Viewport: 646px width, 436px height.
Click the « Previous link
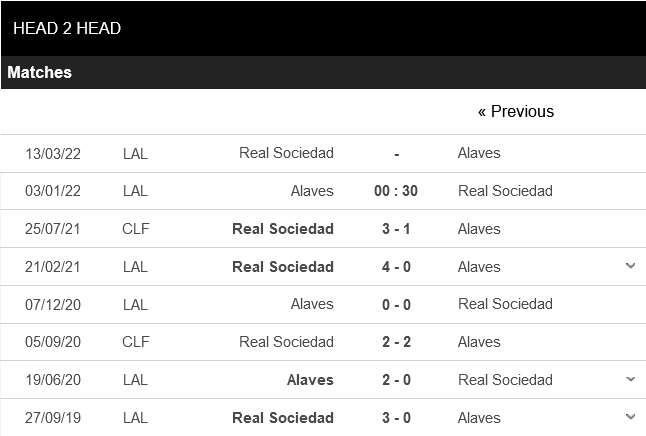pos(515,111)
